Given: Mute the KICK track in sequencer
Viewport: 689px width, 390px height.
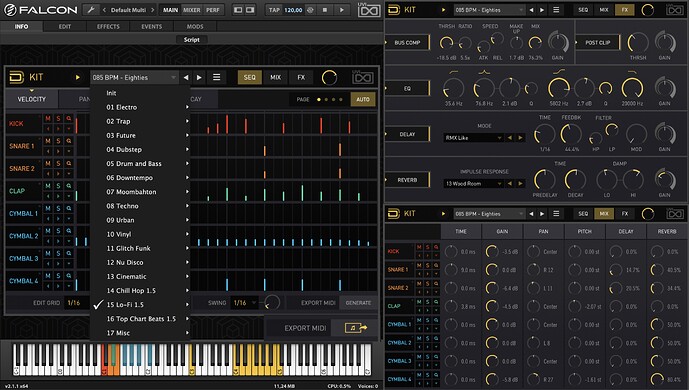Looking at the screenshot, I should (48, 119).
